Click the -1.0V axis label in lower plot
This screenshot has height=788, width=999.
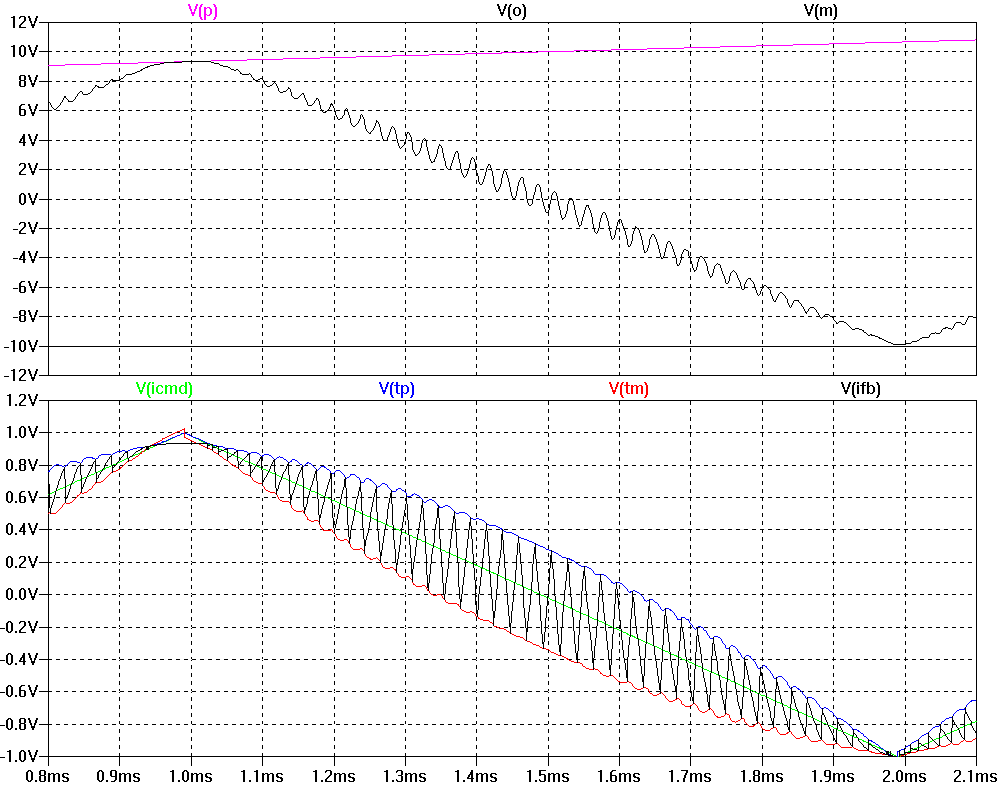[x=19, y=756]
